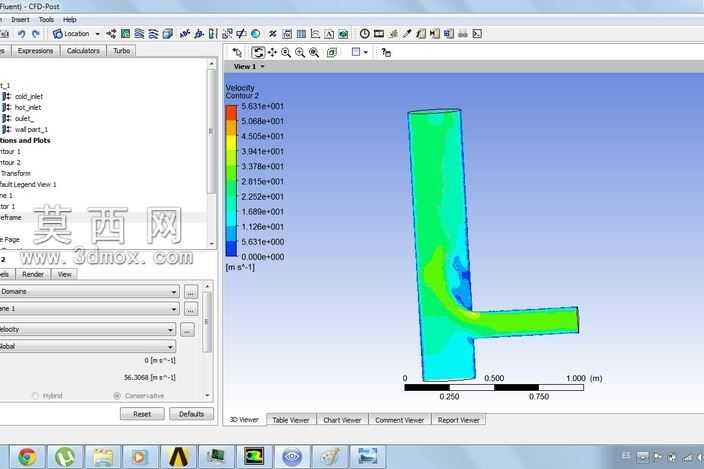The width and height of the screenshot is (704, 469).
Task: Insert a Table from toolbar
Action: [x=301, y=34]
